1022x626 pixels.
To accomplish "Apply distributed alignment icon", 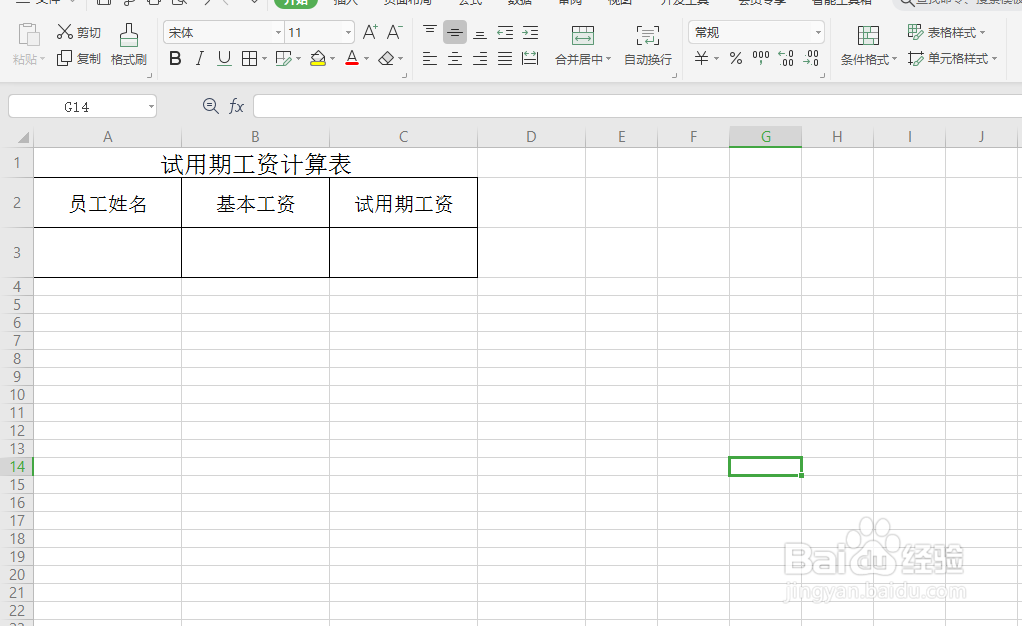I will [531, 59].
